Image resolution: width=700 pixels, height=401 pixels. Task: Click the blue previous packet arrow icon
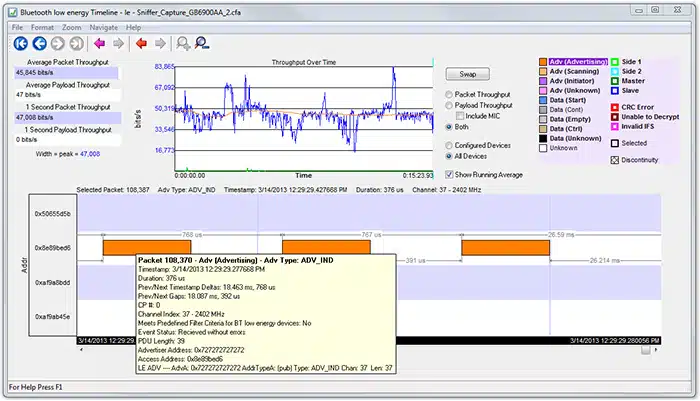pos(40,43)
